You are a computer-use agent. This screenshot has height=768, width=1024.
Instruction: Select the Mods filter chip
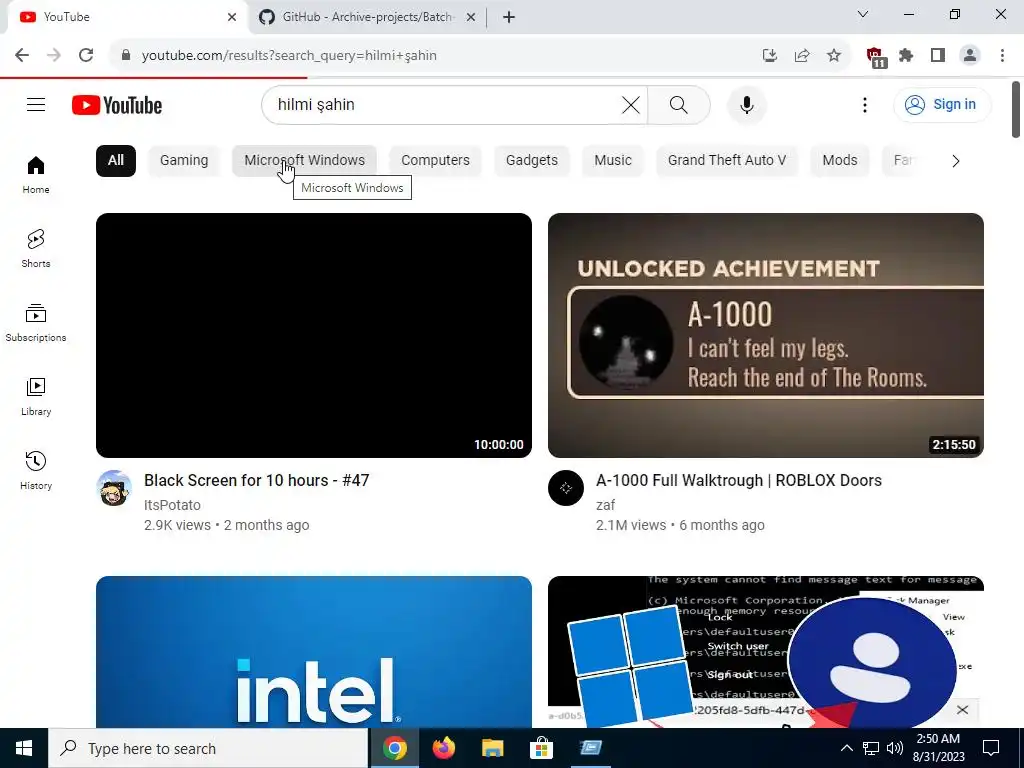tap(840, 161)
